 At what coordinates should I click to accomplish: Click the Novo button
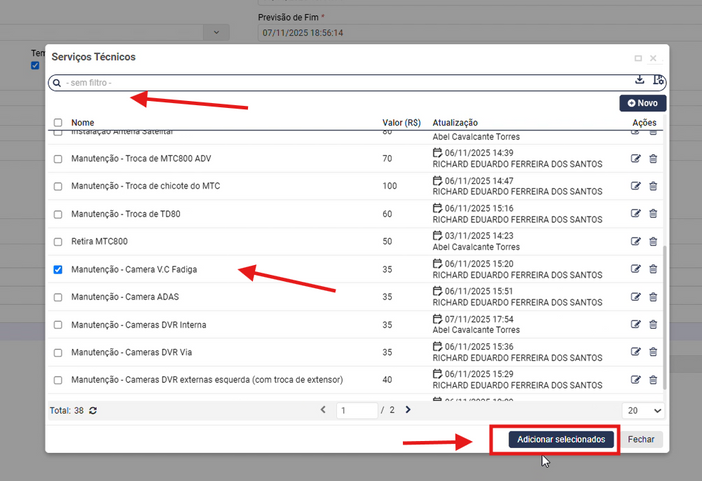point(642,103)
